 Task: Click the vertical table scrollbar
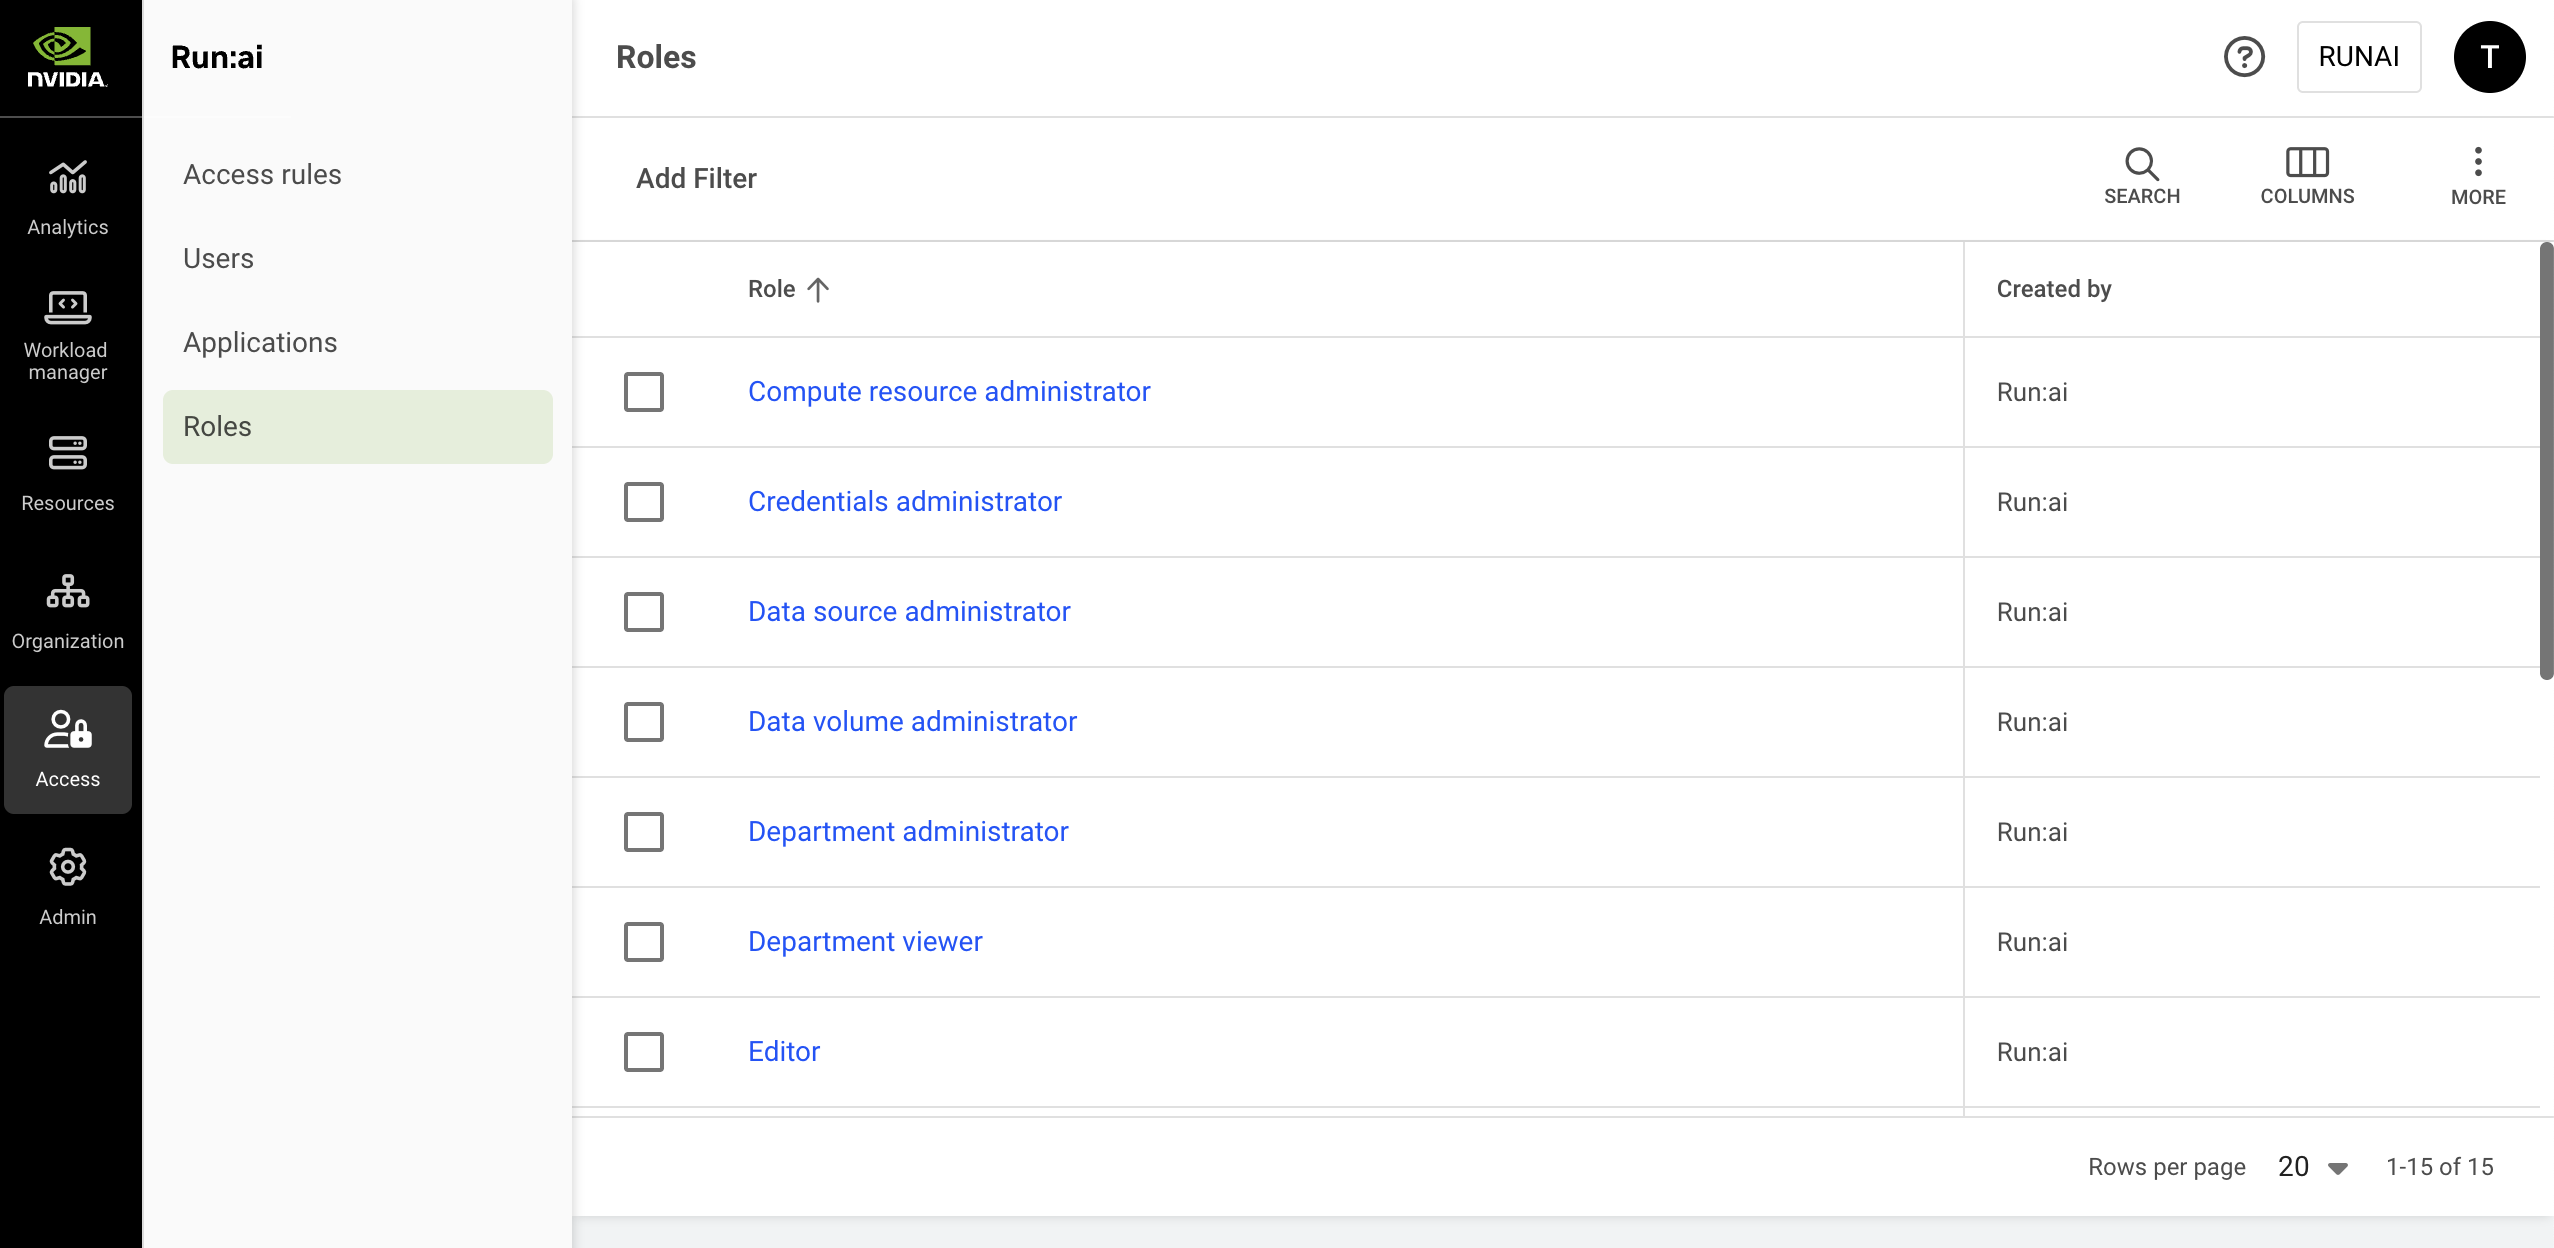click(x=2546, y=460)
